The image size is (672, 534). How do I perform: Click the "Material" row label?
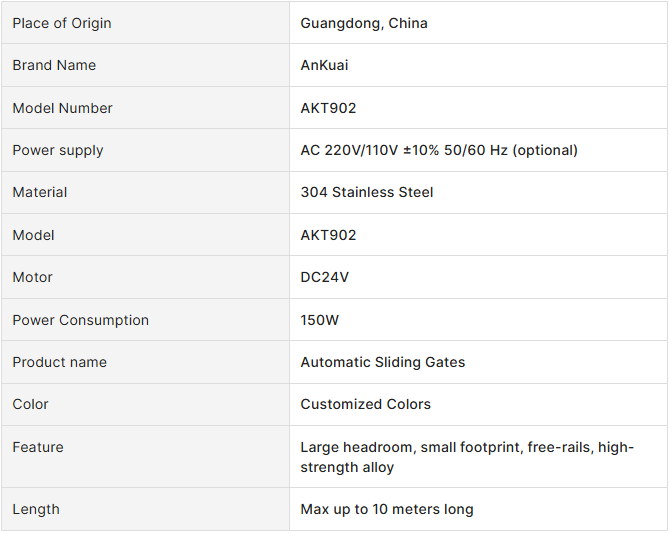[x=40, y=192]
